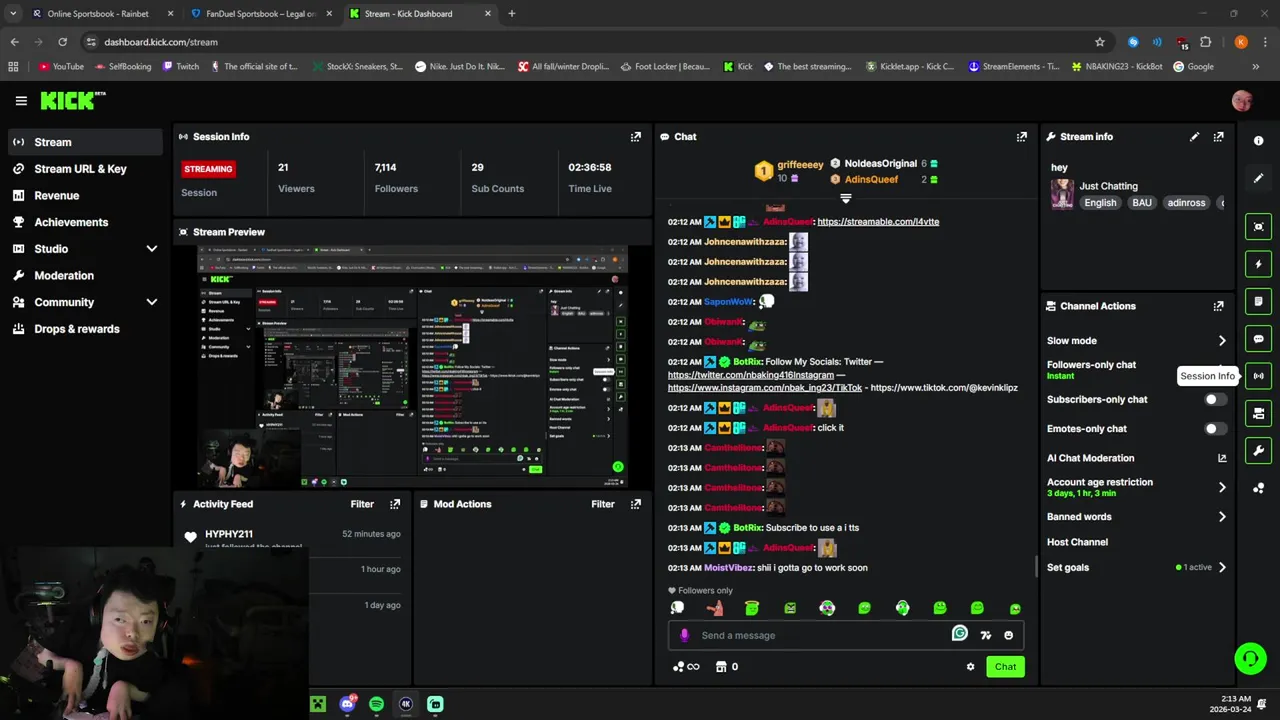Click the pencil icon in right sidebar

1258,178
